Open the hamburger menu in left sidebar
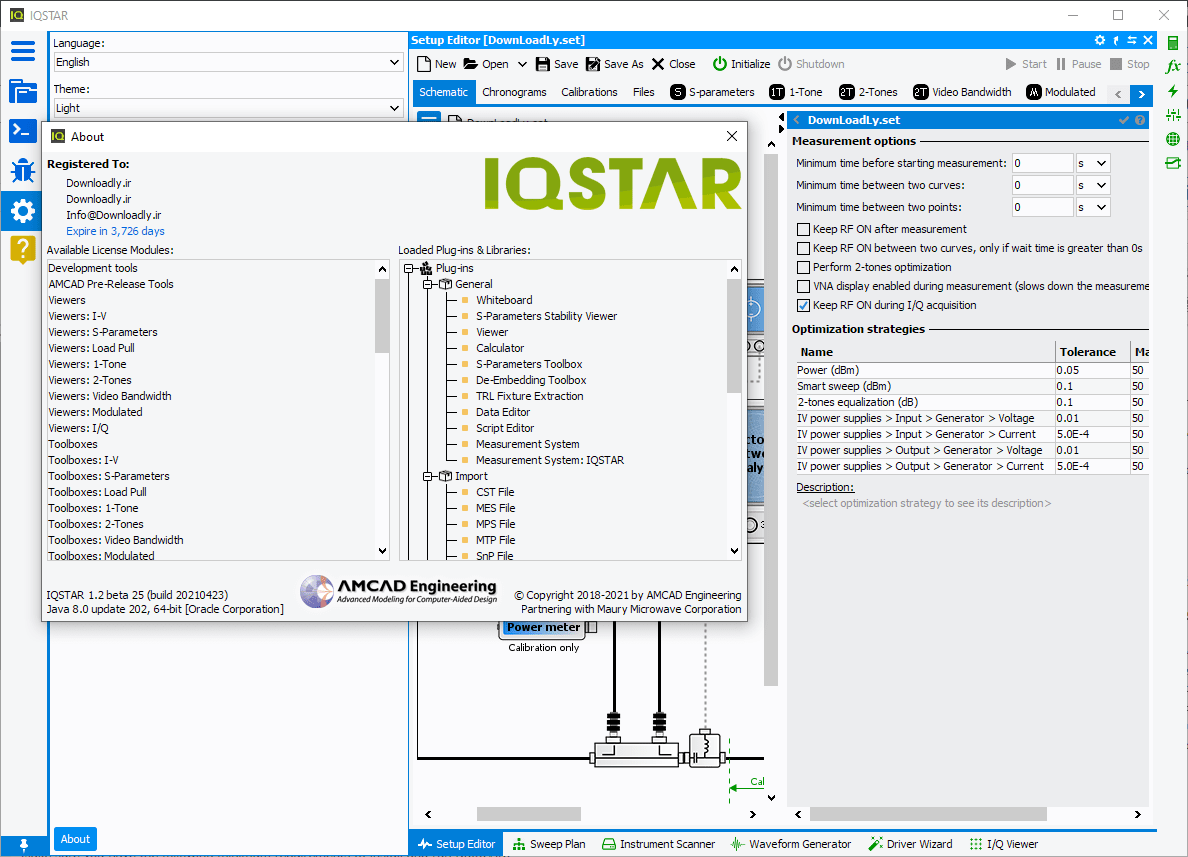 tap(23, 51)
